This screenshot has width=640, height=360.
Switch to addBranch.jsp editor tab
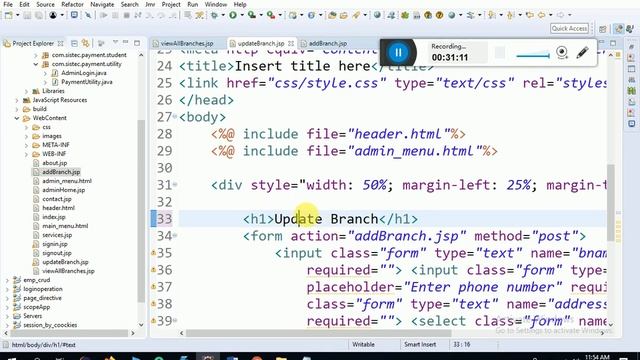tap(328, 43)
